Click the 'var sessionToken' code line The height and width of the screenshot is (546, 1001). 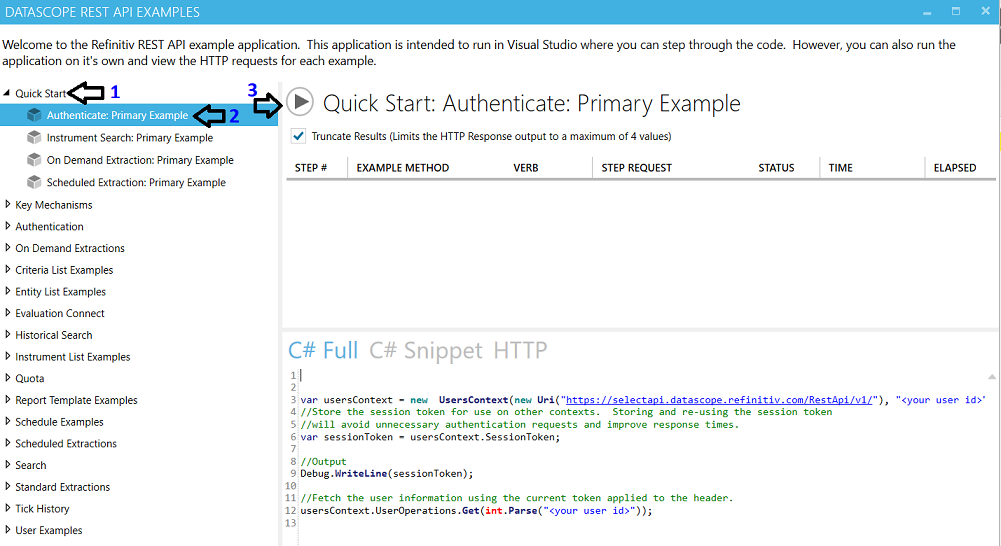click(430, 437)
